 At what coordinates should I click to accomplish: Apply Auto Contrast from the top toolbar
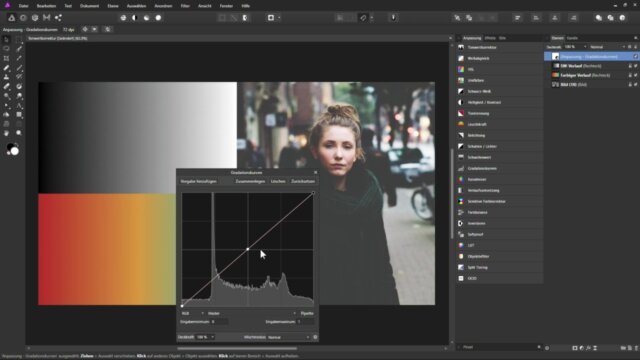tap(135, 18)
